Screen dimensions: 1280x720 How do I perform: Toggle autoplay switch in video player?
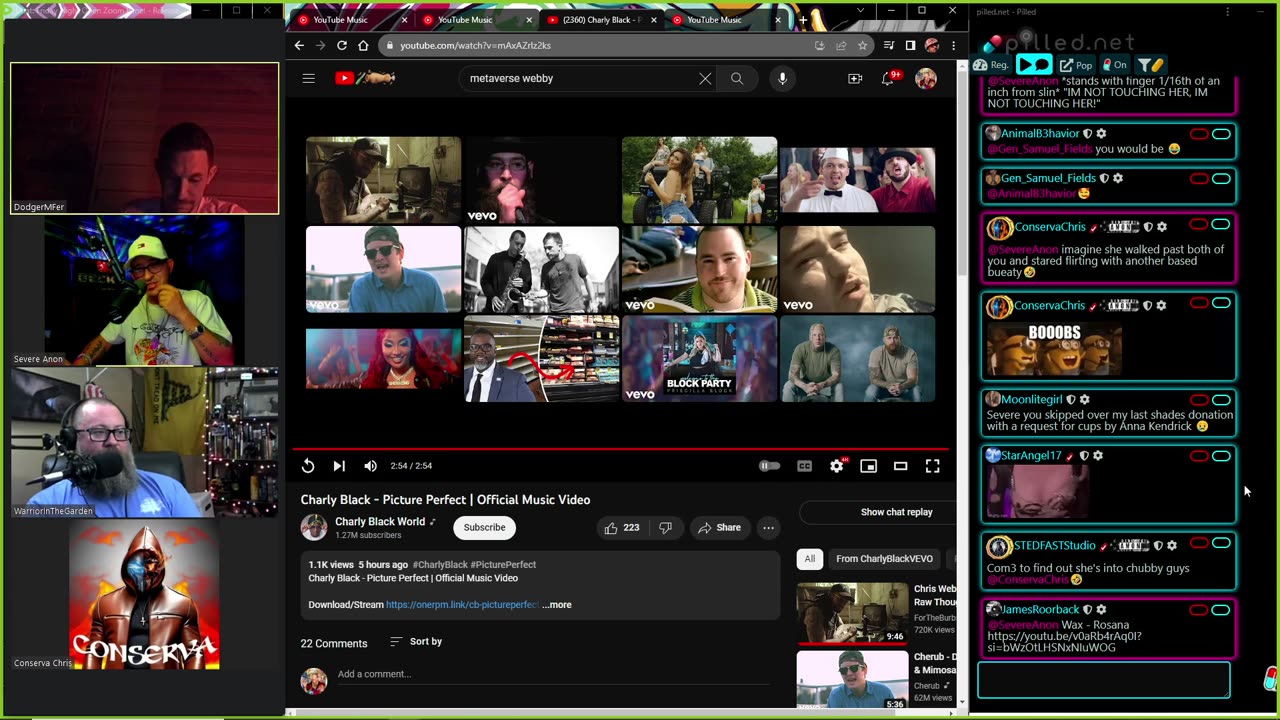(x=769, y=466)
